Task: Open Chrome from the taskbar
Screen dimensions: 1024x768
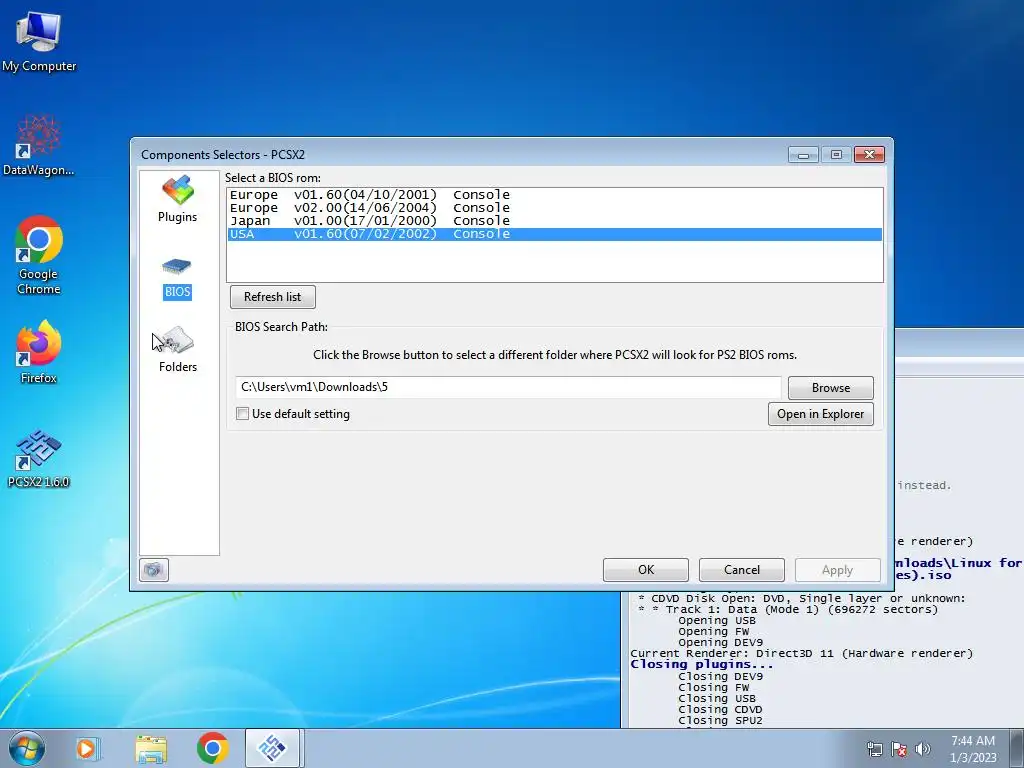Action: click(212, 748)
